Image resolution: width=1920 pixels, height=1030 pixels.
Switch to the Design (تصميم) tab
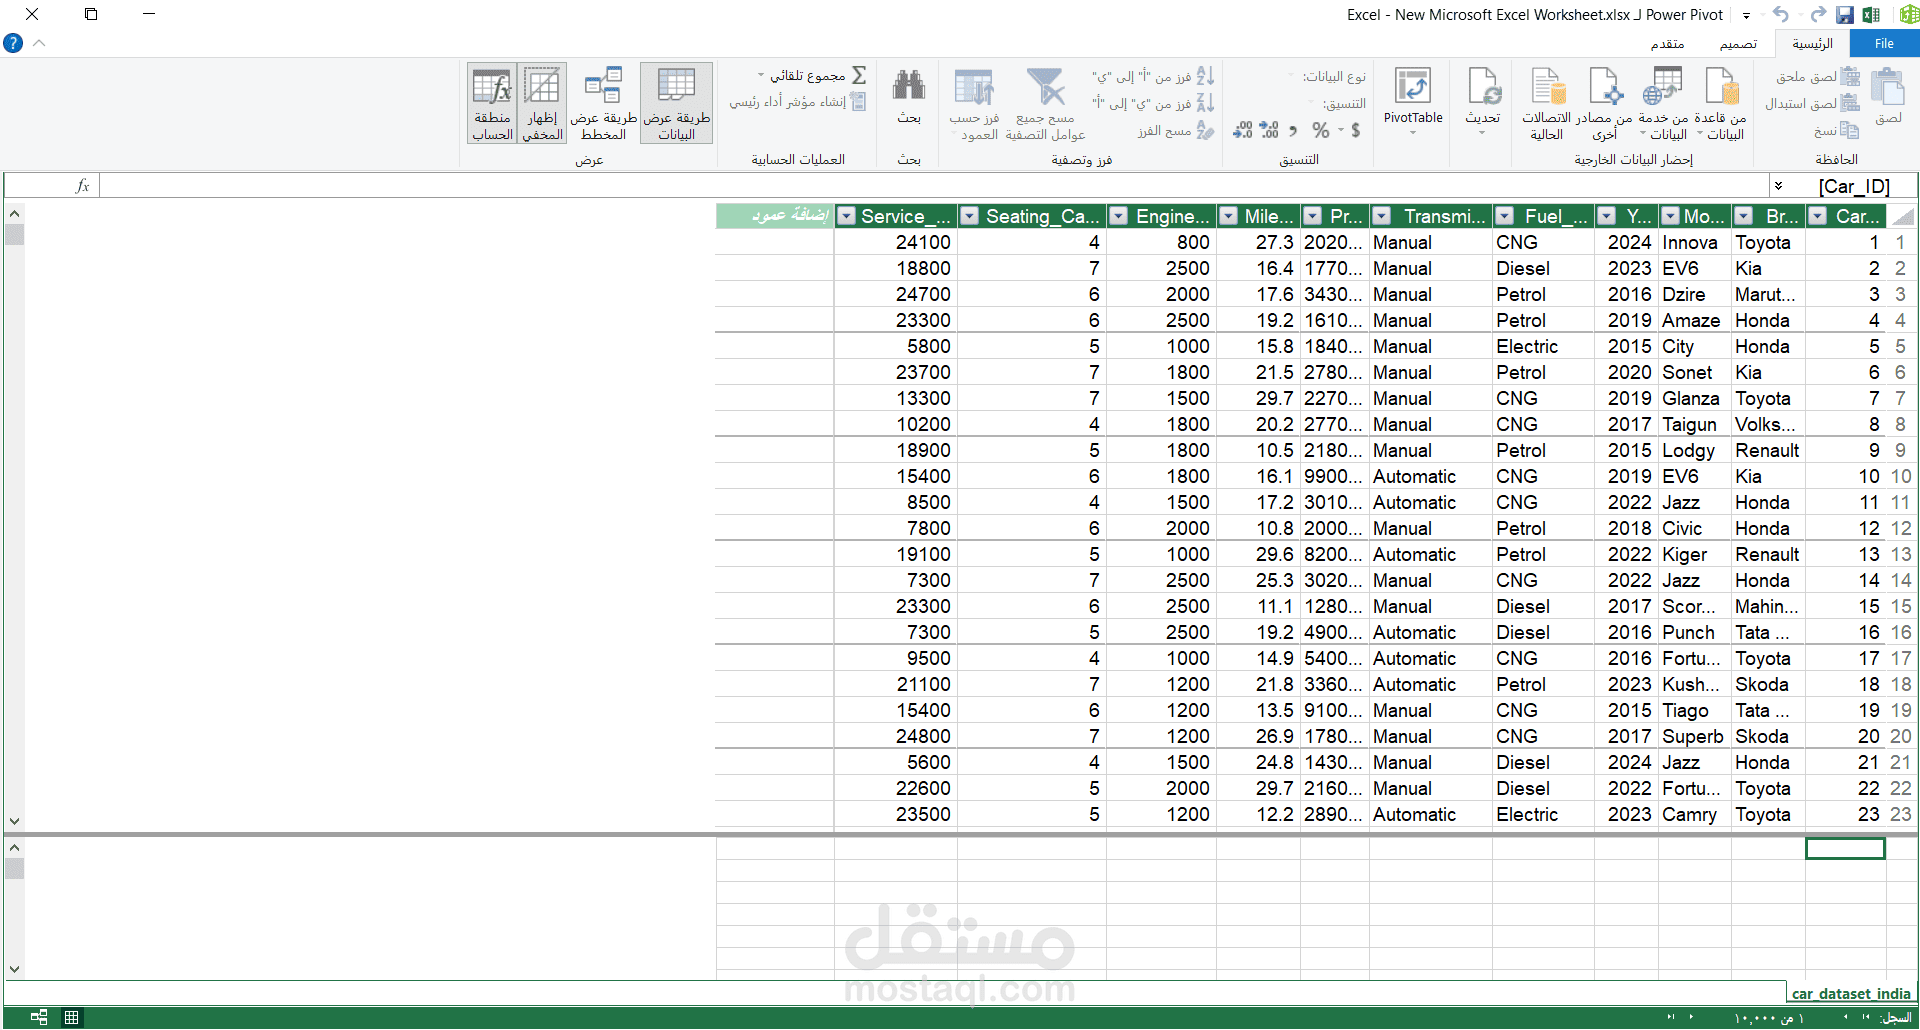coord(1738,44)
